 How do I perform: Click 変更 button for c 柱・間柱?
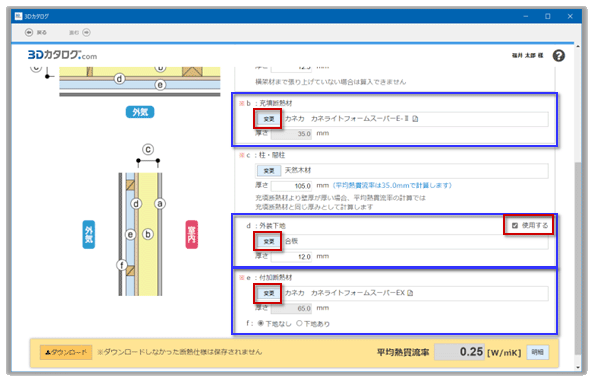[x=269, y=171]
